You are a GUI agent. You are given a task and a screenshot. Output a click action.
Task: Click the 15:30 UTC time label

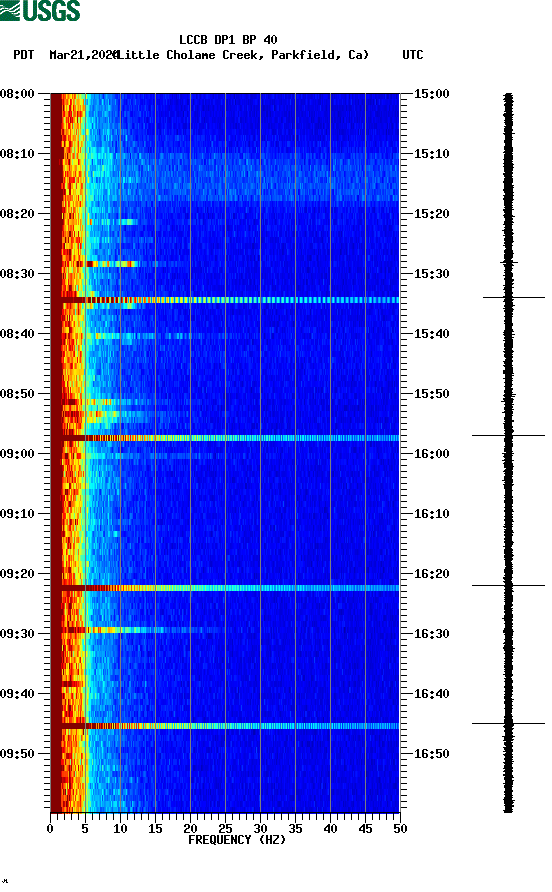click(431, 274)
